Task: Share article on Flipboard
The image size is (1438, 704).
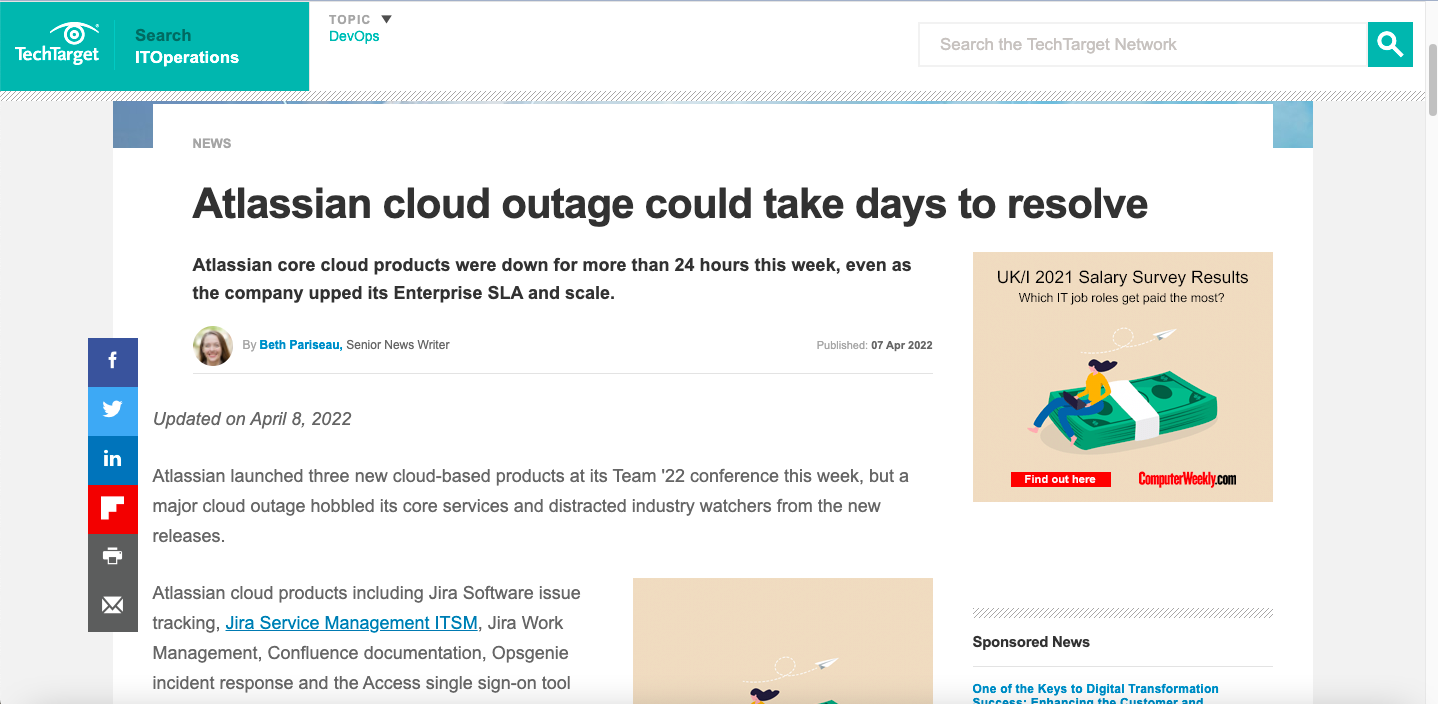Action: click(112, 508)
